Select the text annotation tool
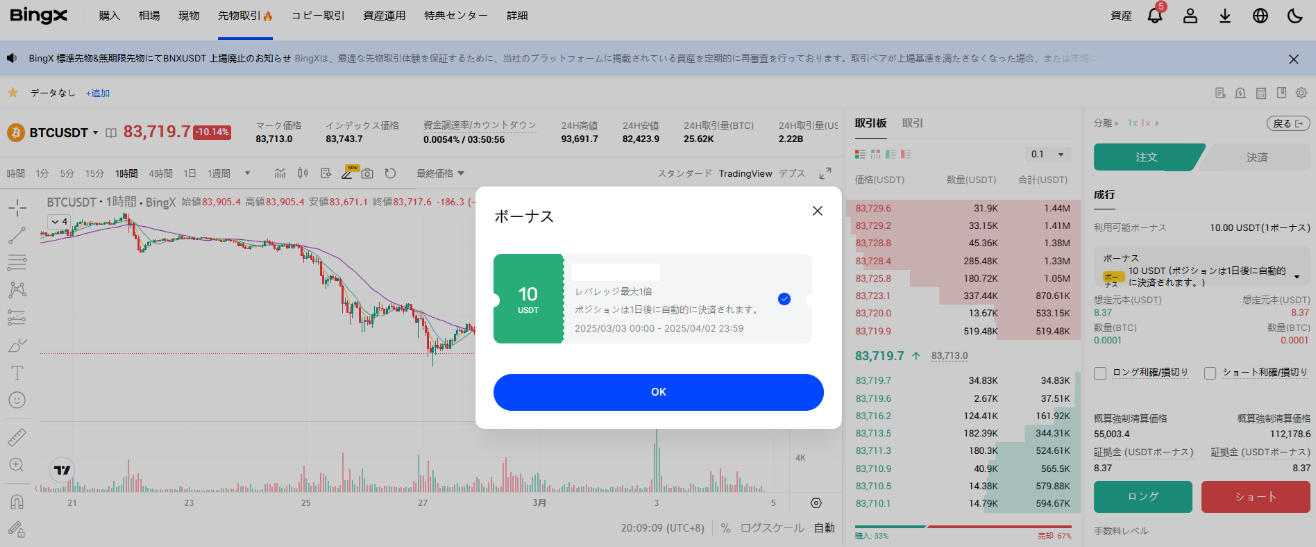Screen dimensions: 1316x547 tap(17, 372)
